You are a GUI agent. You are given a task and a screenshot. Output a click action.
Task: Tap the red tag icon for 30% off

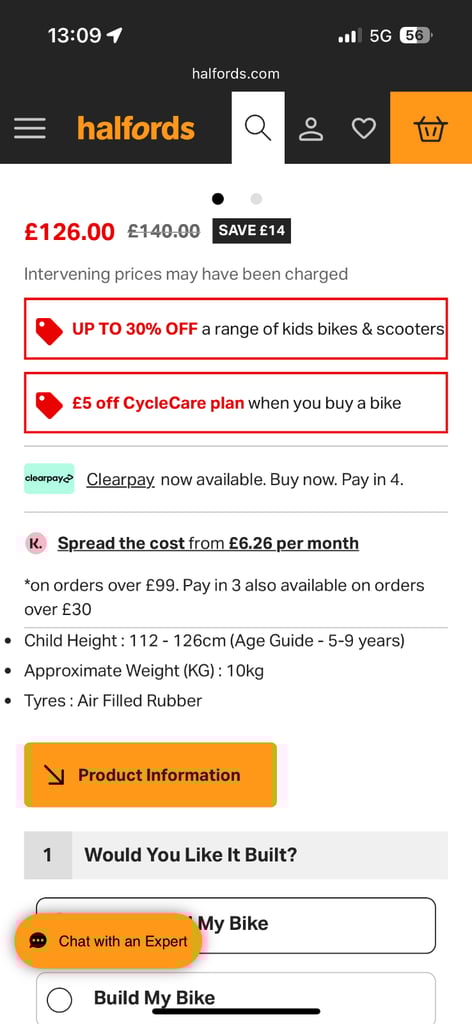pyautogui.click(x=49, y=330)
